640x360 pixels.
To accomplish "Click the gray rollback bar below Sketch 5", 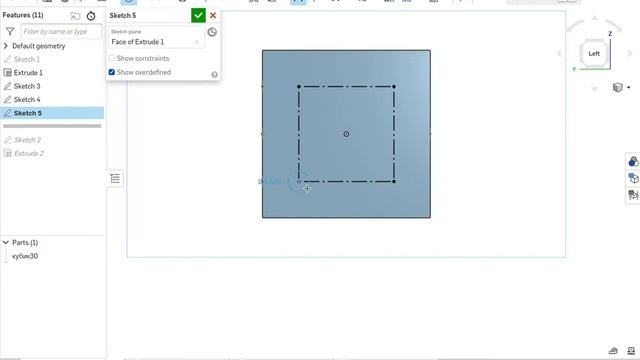I will [x=52, y=126].
